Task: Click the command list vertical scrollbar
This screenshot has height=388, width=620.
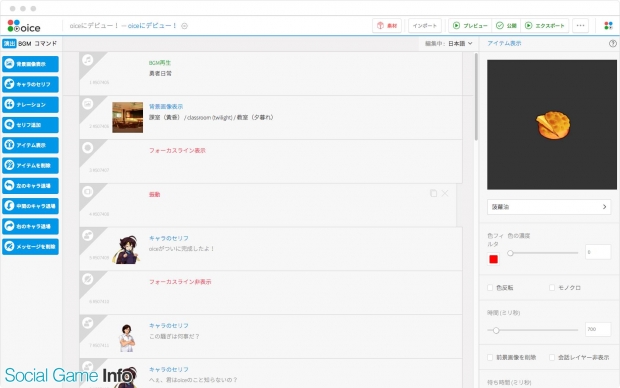Action: tap(476, 97)
